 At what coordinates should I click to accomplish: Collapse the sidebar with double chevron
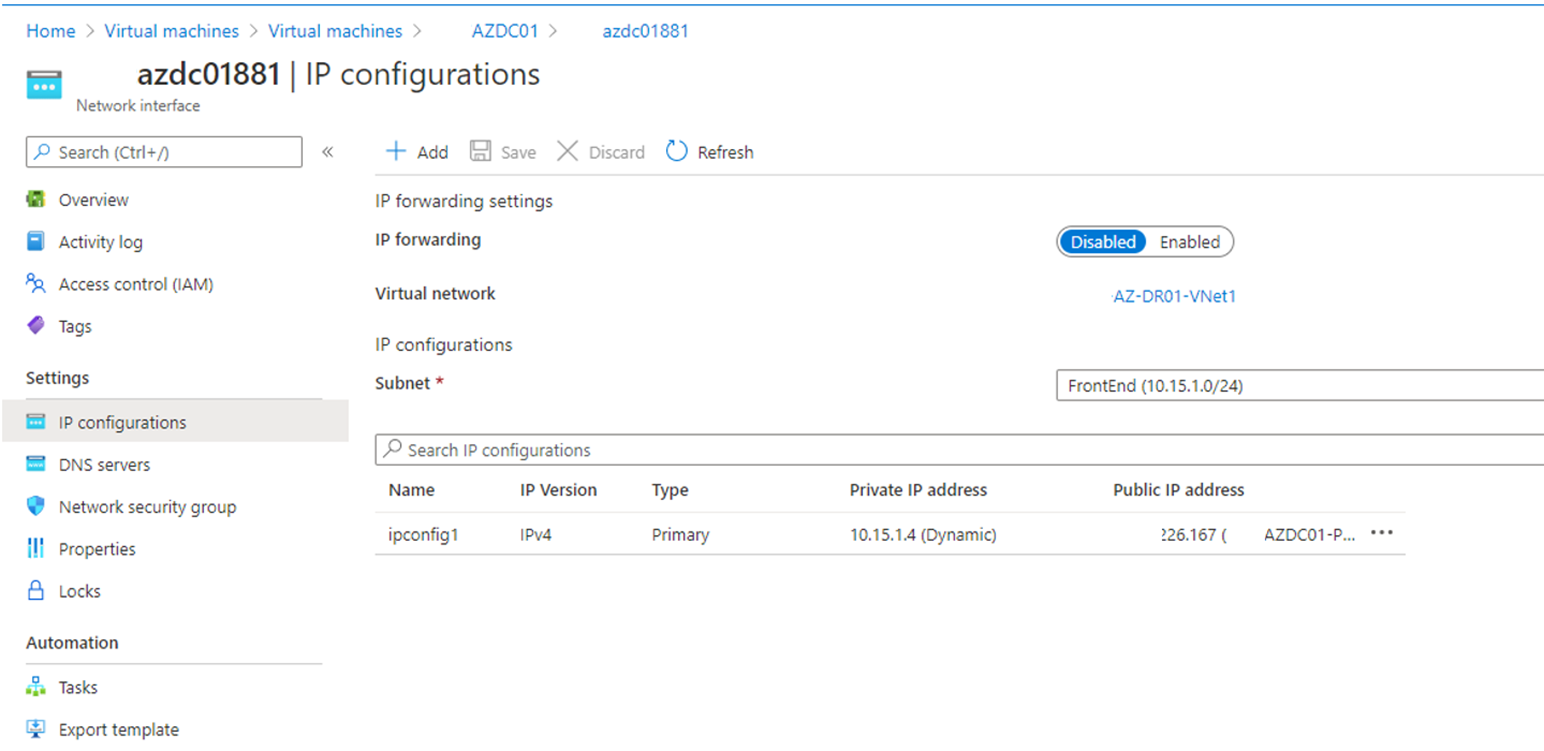coord(327,152)
